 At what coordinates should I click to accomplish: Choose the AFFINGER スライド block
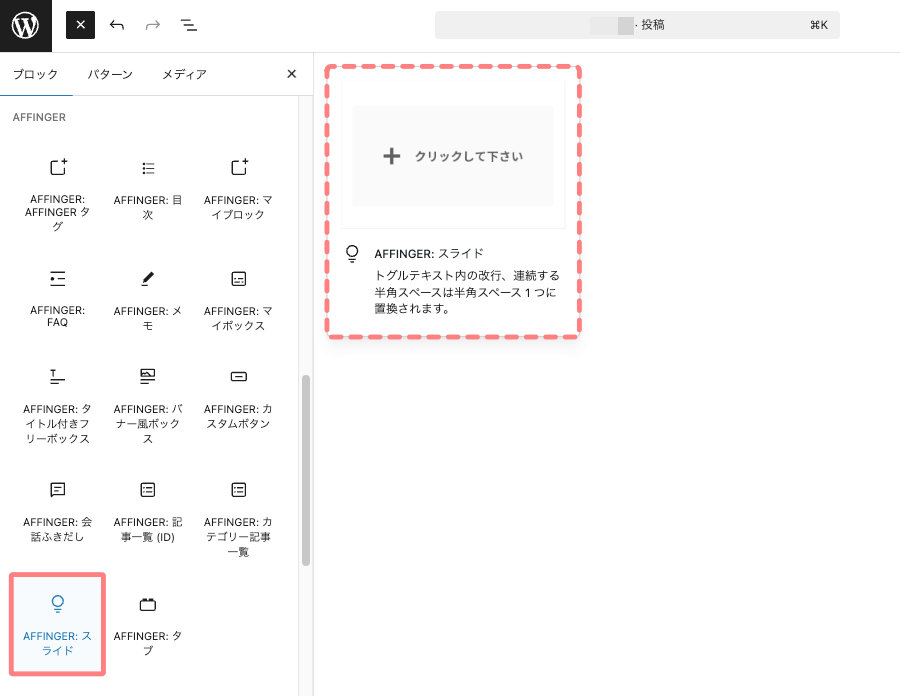(58, 622)
